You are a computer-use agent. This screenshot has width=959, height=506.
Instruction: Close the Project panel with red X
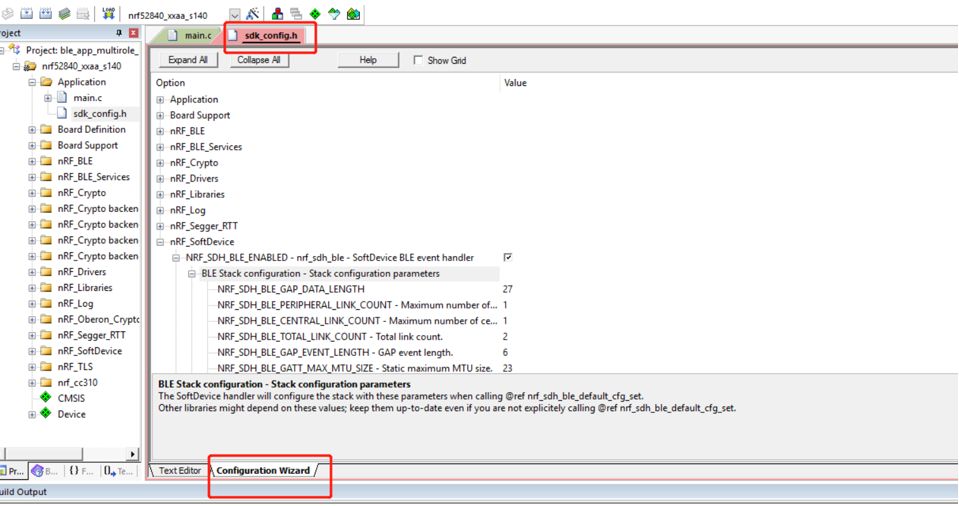pos(134,33)
